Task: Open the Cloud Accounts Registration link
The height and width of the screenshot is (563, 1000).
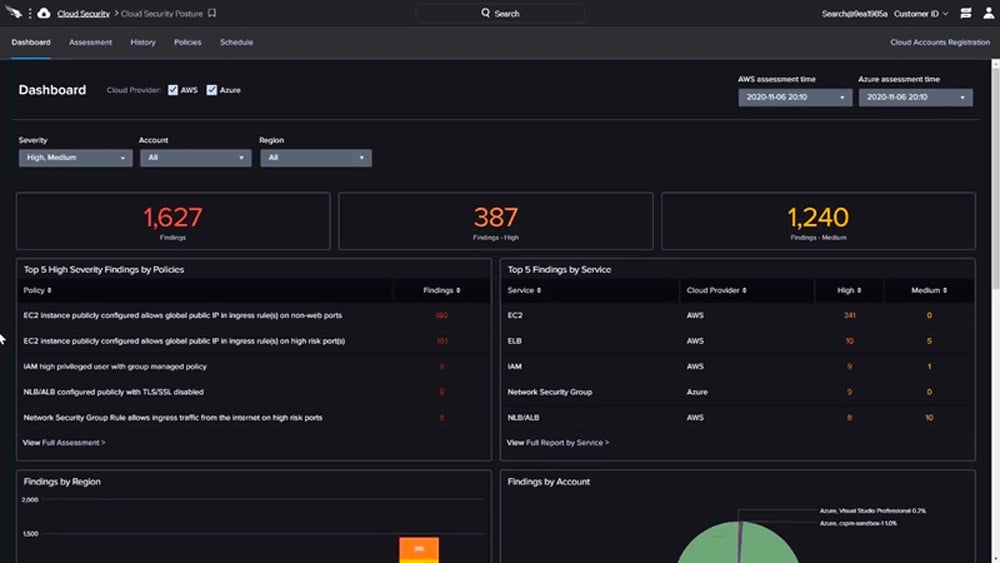Action: tap(939, 42)
